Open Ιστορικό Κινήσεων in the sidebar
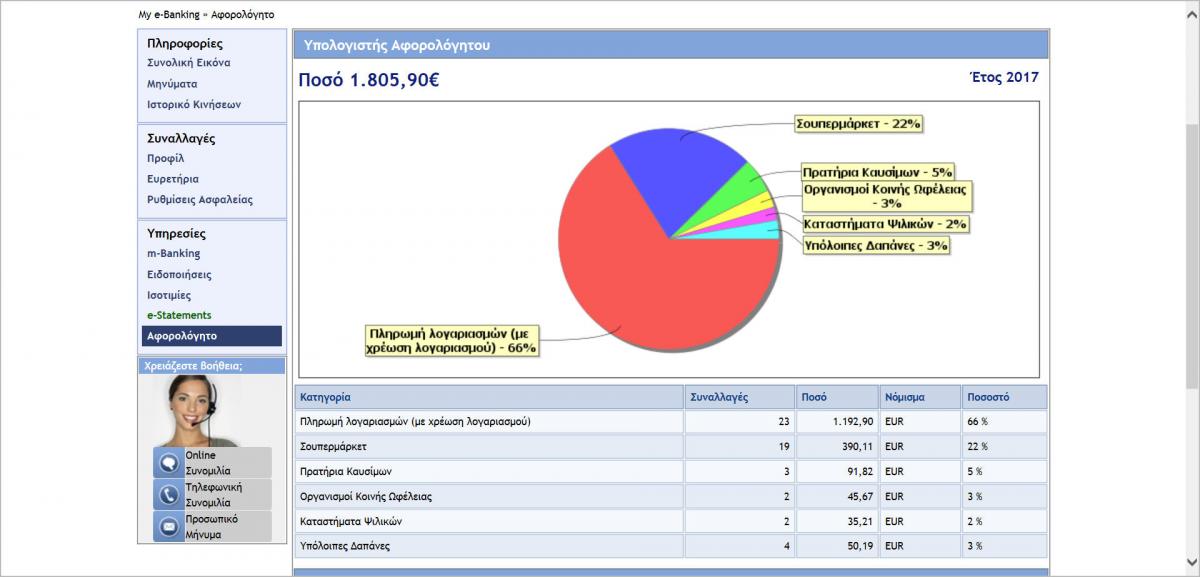1200x577 pixels. tap(194, 104)
